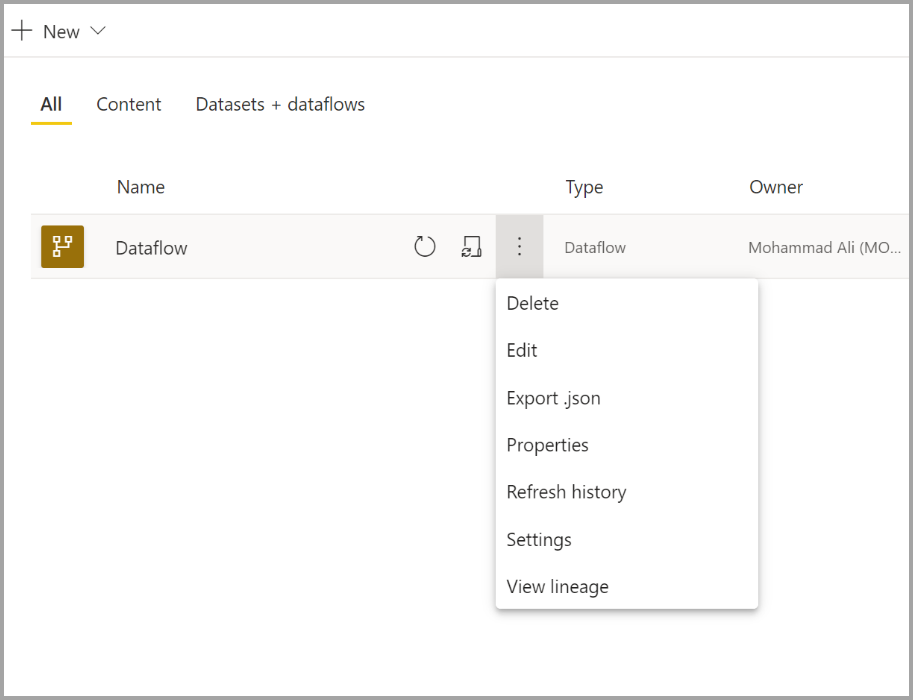Viewport: 913px width, 700px height.
Task: Click Delete in the context menu
Action: click(x=532, y=303)
